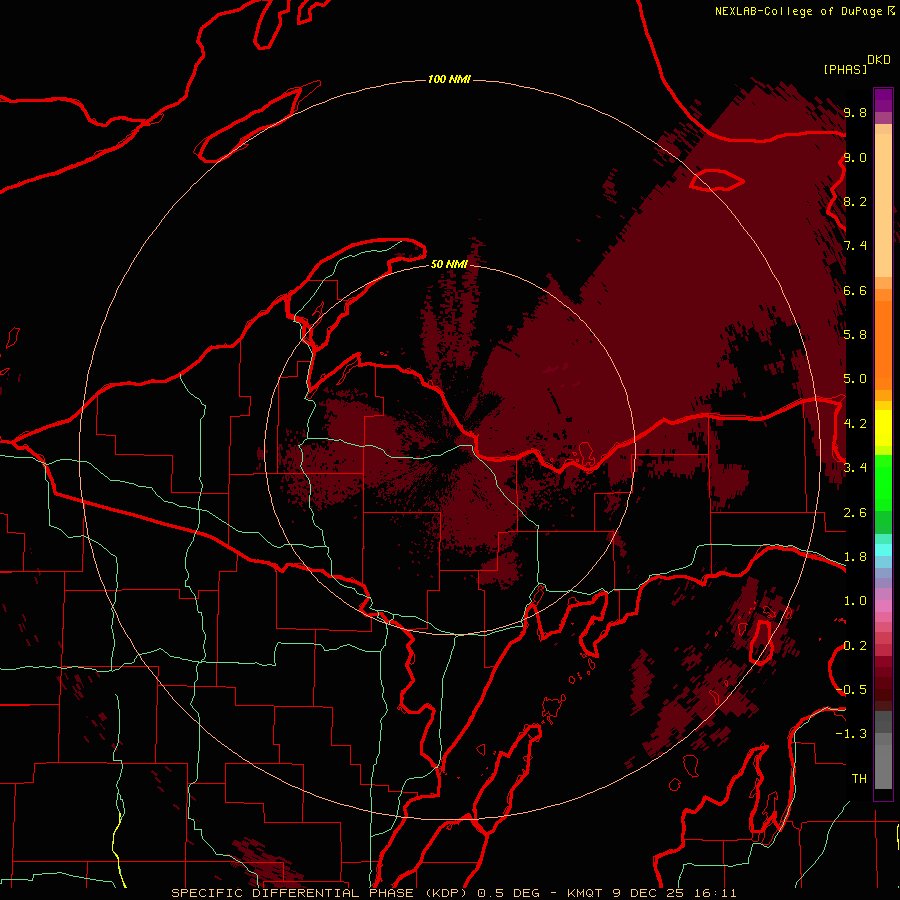Click the 4.2 value on the color scale

pos(855,424)
